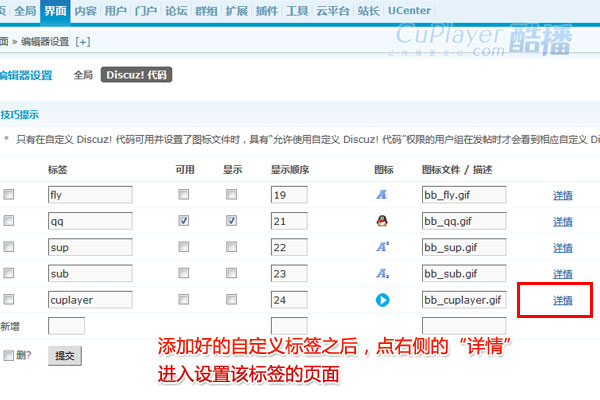Open 详情 link for cuplayer tag
The width and height of the screenshot is (600, 400).
point(563,299)
